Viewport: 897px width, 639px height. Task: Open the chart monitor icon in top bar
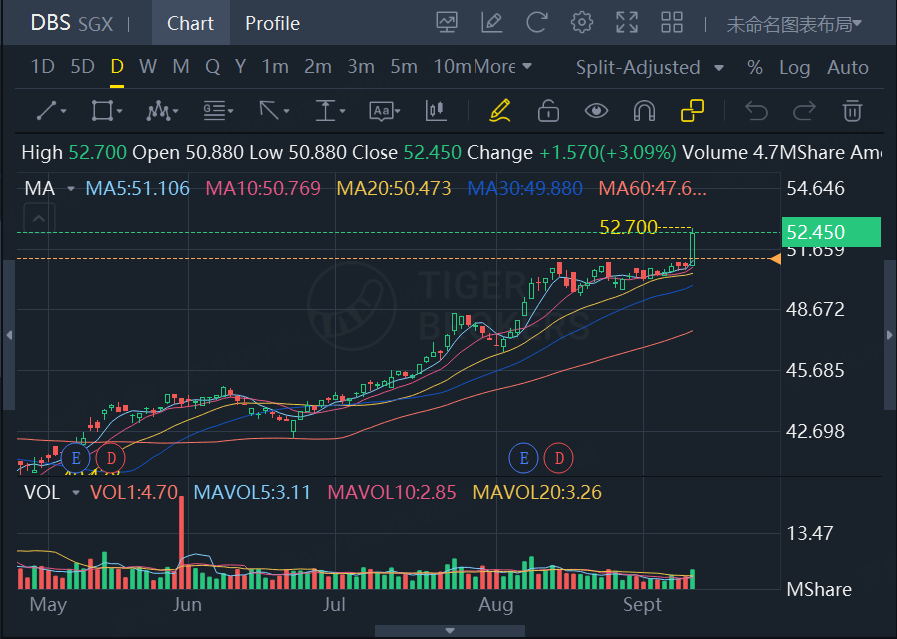[447, 23]
